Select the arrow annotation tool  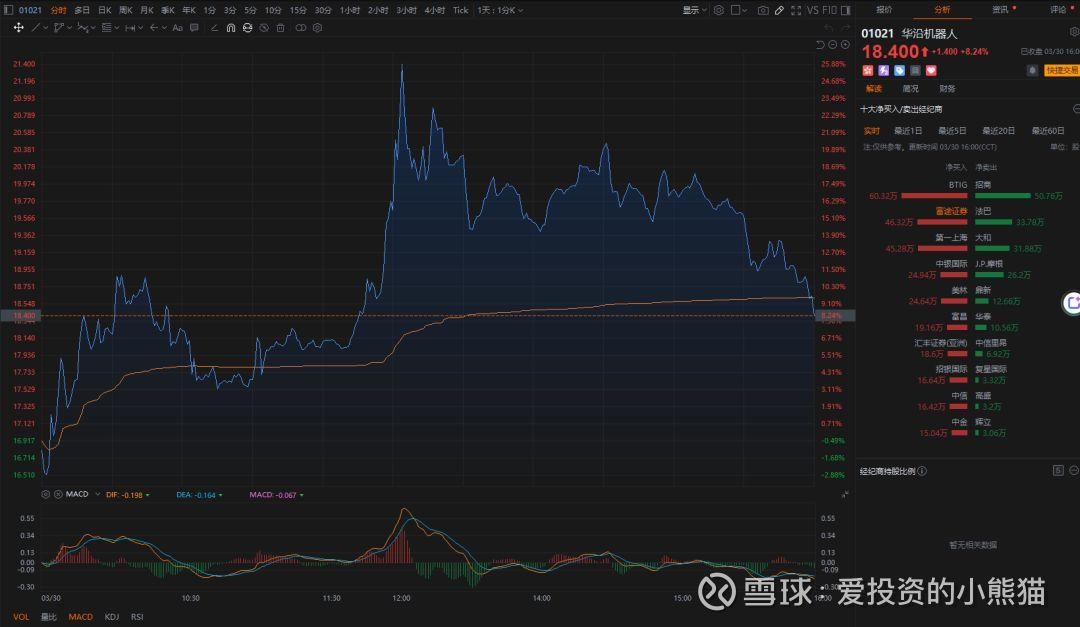point(154,28)
